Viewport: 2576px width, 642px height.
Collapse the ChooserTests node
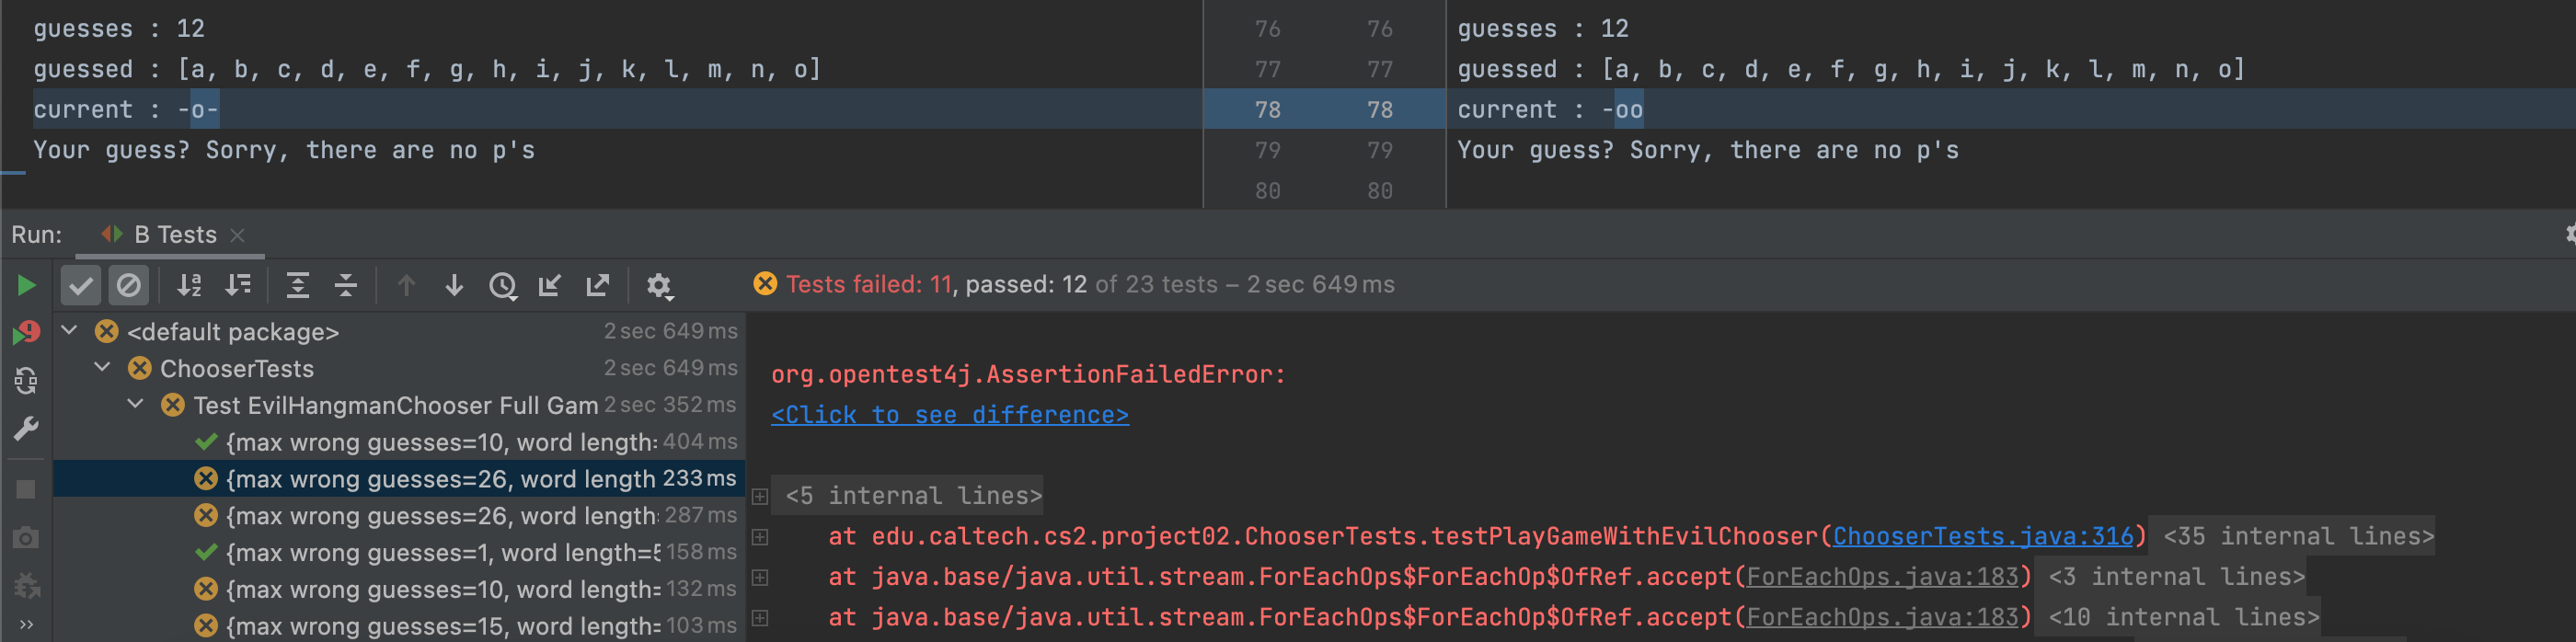[x=102, y=368]
